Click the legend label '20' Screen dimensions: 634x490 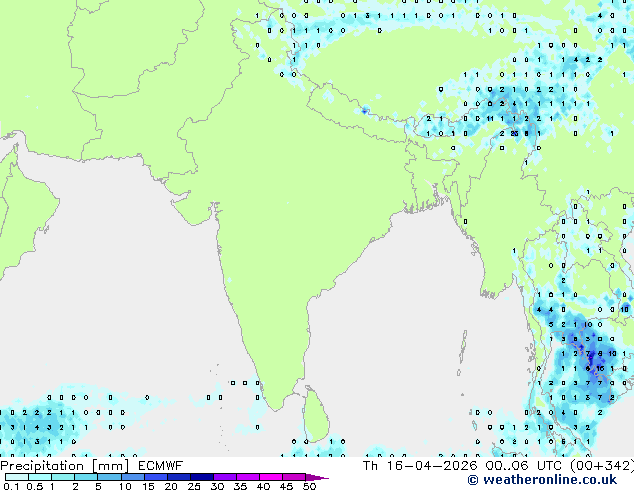pyautogui.click(x=171, y=486)
